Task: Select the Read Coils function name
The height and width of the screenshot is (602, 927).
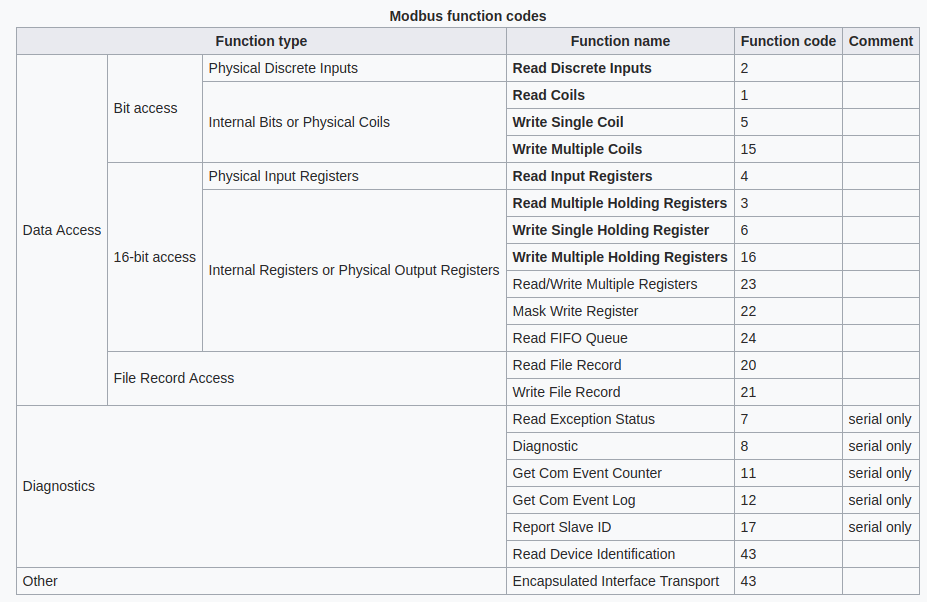Action: [x=549, y=95]
